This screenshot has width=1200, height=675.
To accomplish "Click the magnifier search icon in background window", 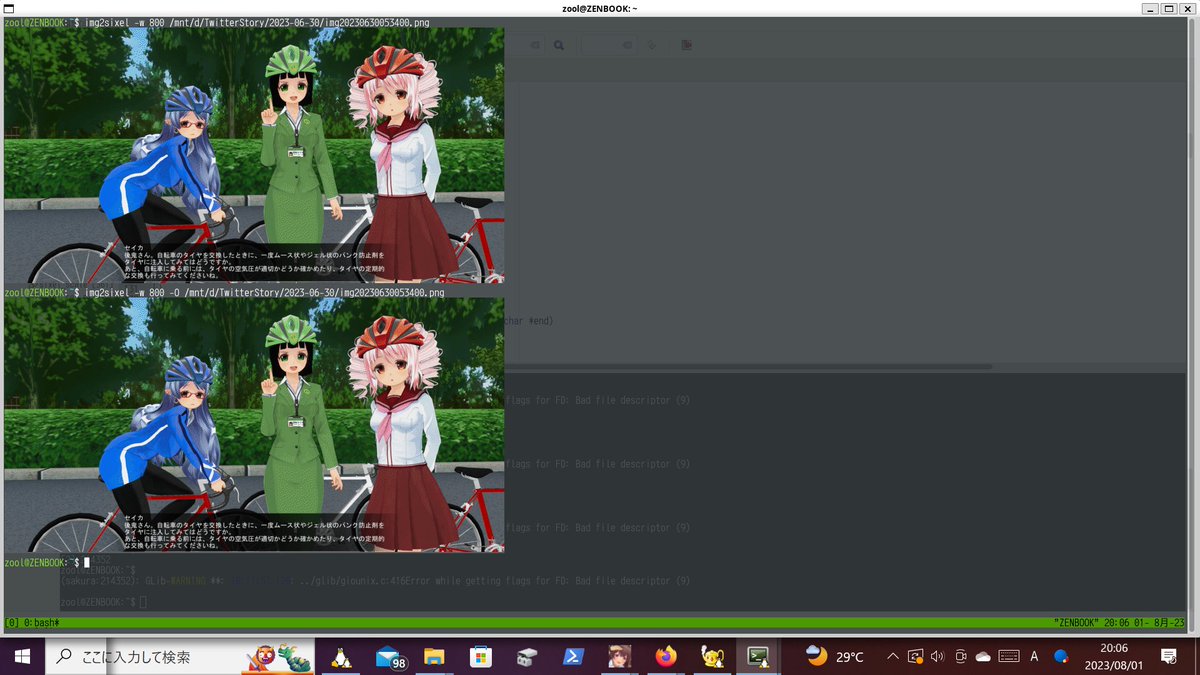I will (x=559, y=45).
